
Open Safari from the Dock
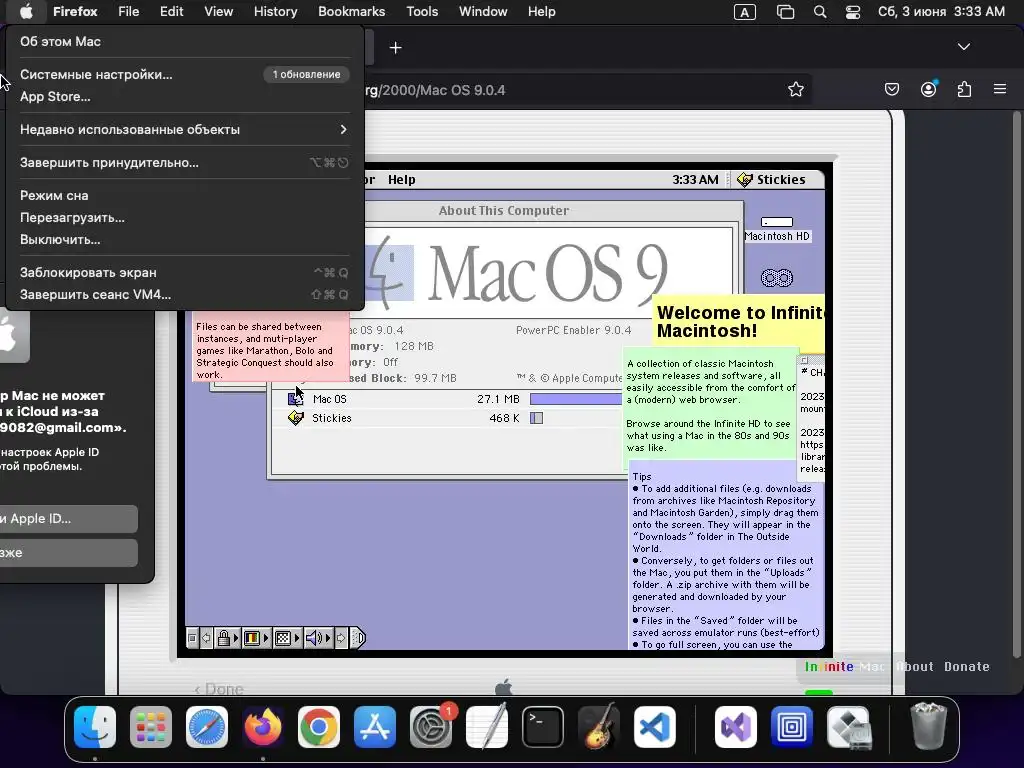coord(207,727)
